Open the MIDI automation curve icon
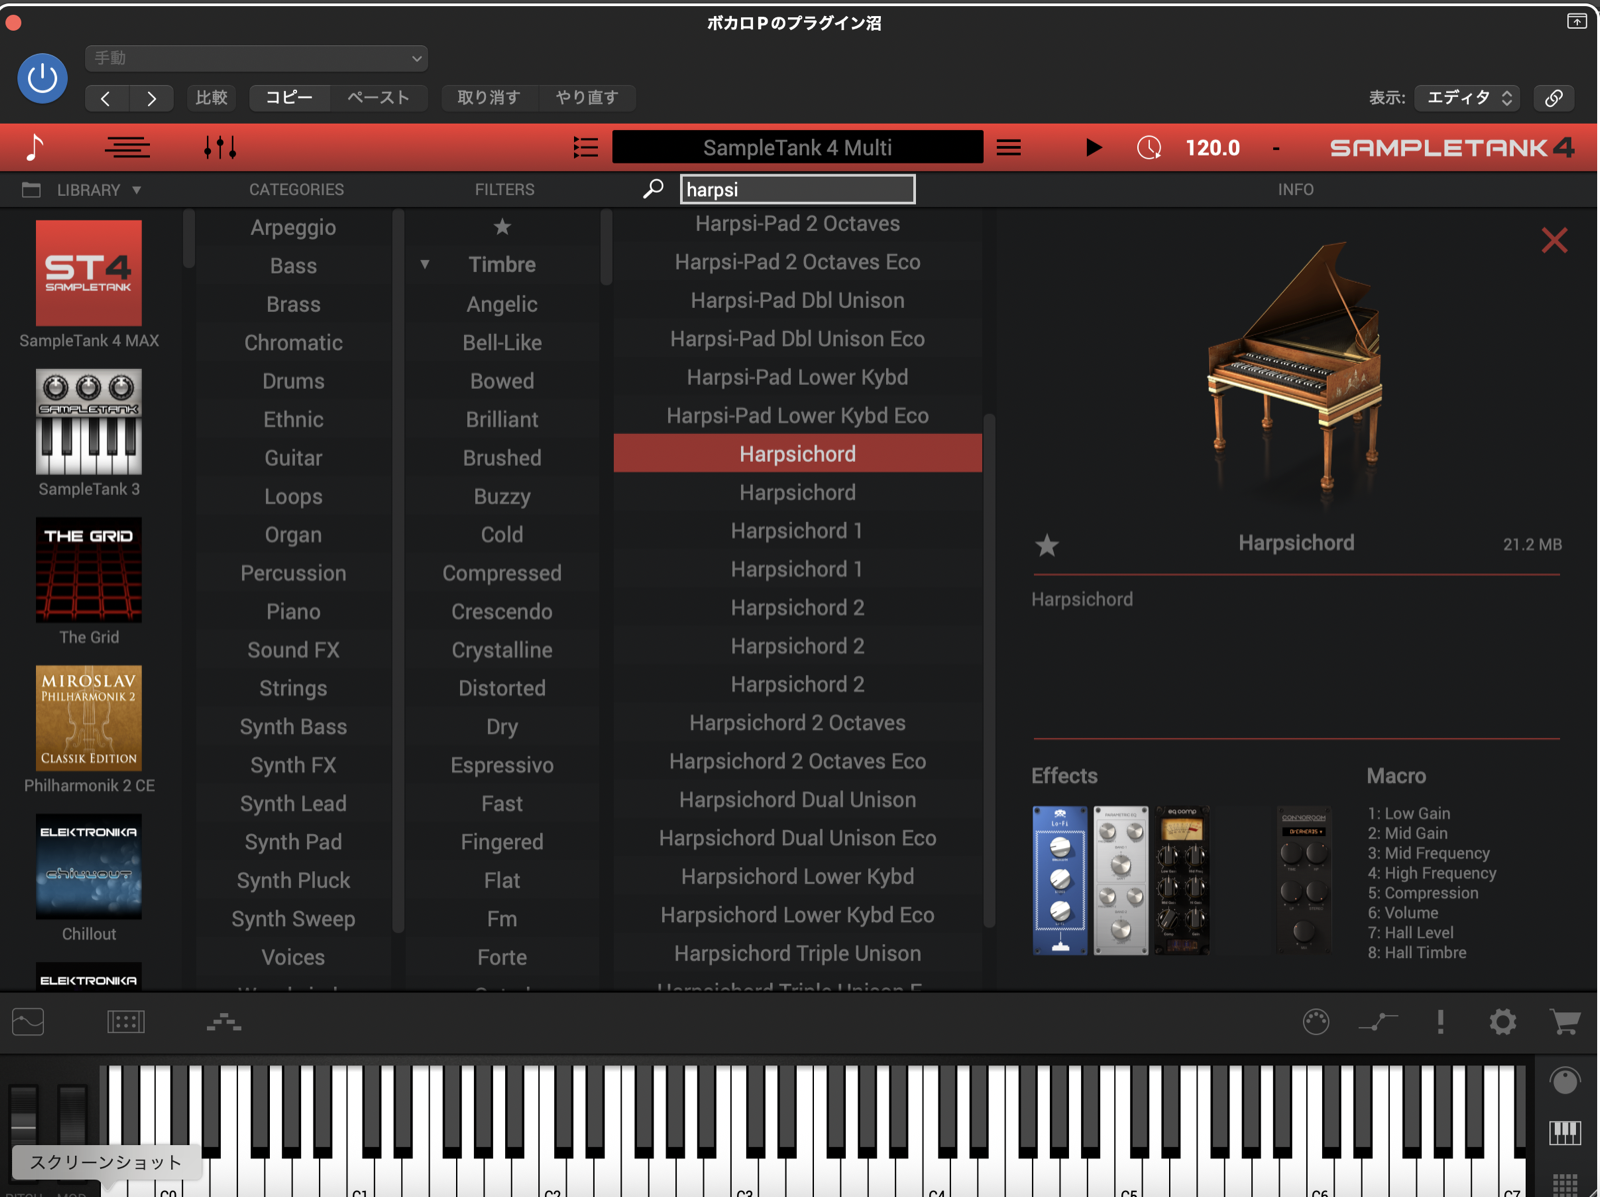This screenshot has width=1600, height=1197. click(1378, 1022)
